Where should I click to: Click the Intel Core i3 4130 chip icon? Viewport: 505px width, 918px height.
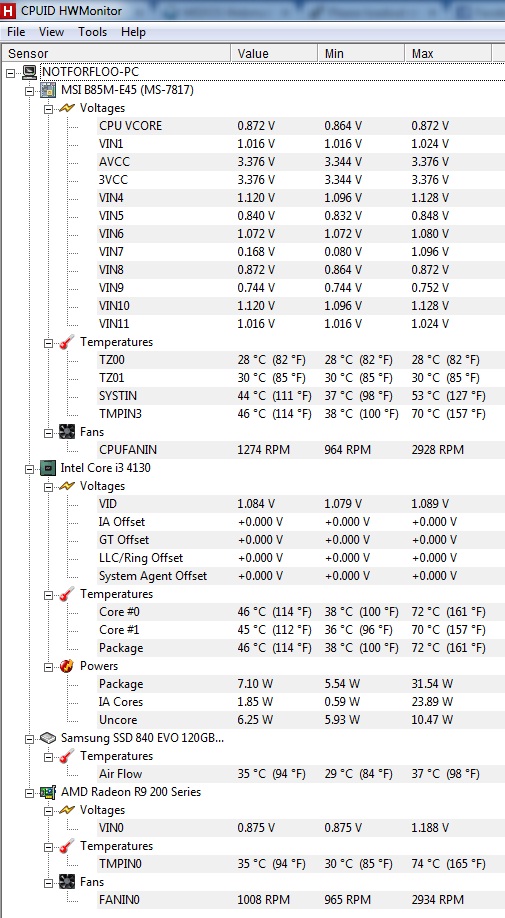48,468
